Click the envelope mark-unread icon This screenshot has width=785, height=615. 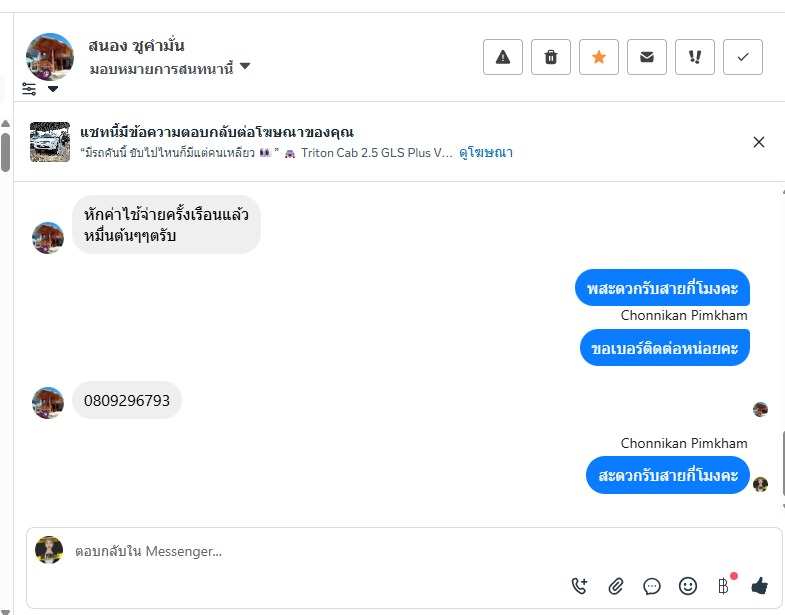pos(647,57)
